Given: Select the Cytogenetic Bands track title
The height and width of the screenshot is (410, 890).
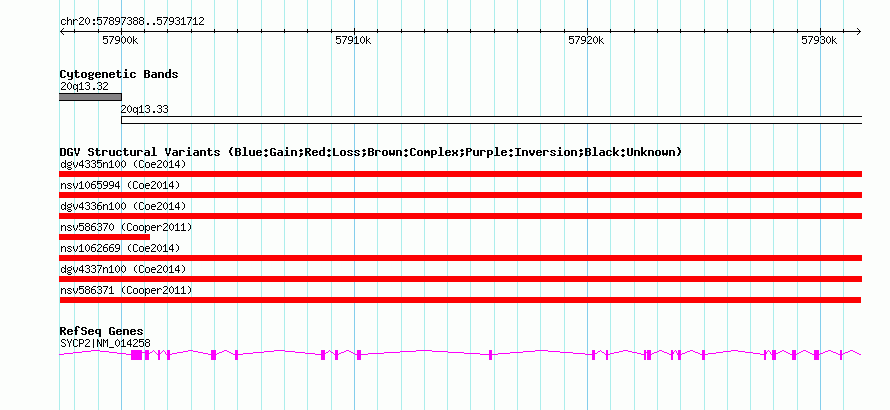Looking at the screenshot, I should [119, 74].
